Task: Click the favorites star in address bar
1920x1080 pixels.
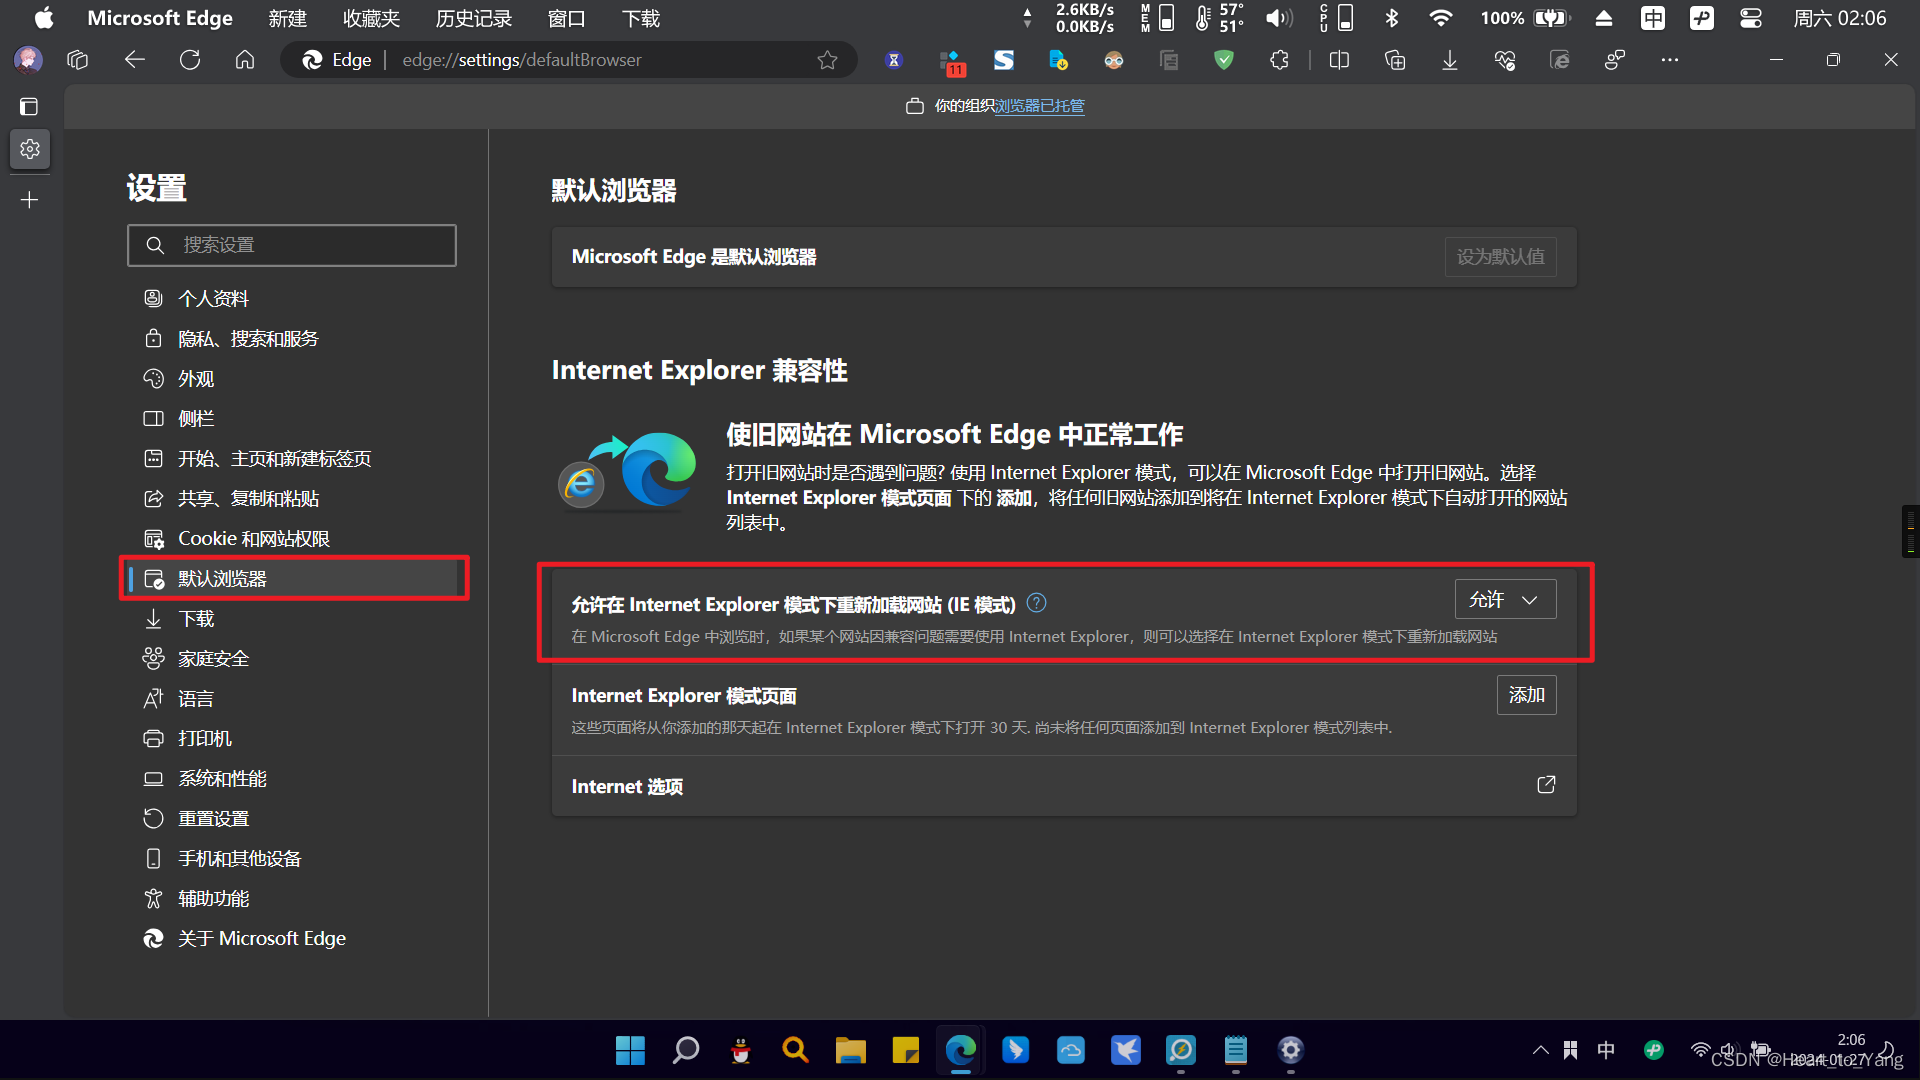Action: 827,60
